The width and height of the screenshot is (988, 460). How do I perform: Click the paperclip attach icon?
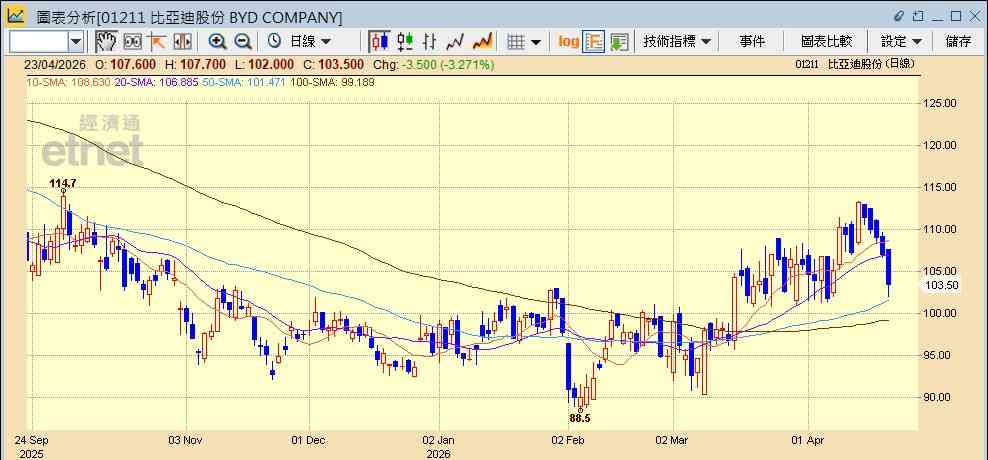pos(899,16)
